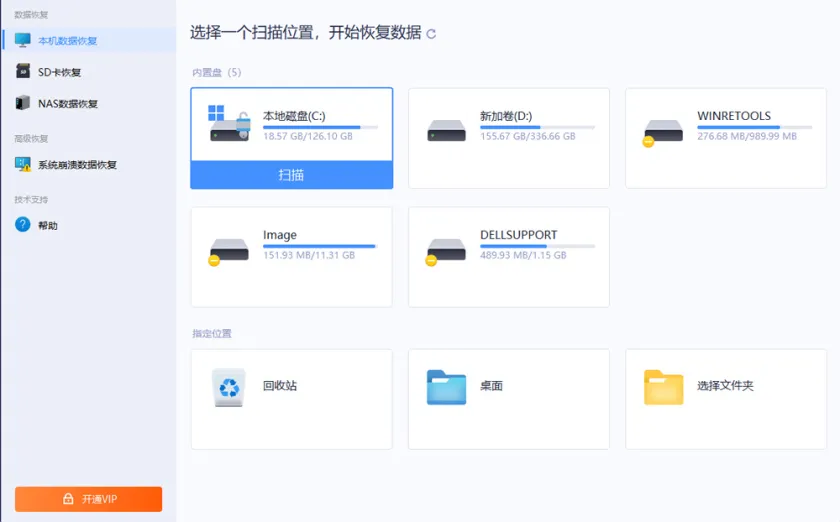The image size is (840, 522).
Task: Click the 155.67 GB/336.66 GB size text
Action: [528, 136]
